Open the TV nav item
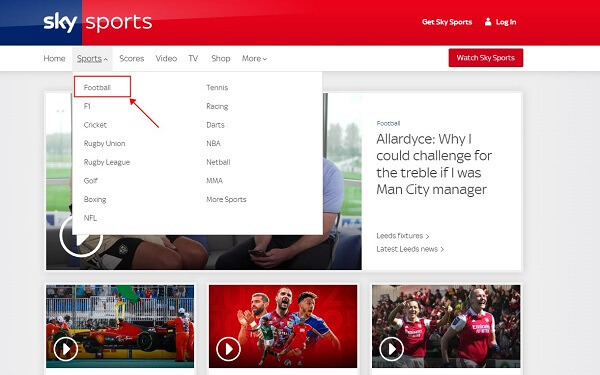This screenshot has width=600, height=375. pos(193,59)
